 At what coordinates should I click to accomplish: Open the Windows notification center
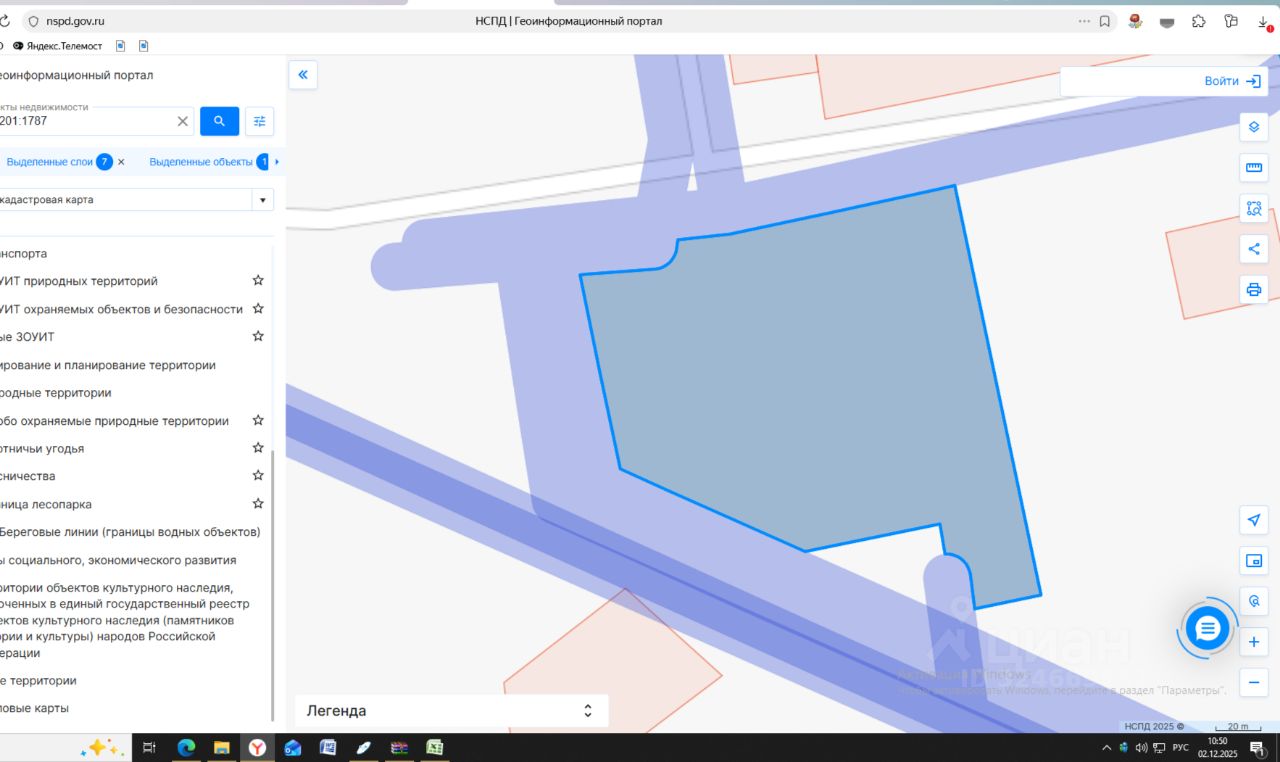pyautogui.click(x=1257, y=747)
